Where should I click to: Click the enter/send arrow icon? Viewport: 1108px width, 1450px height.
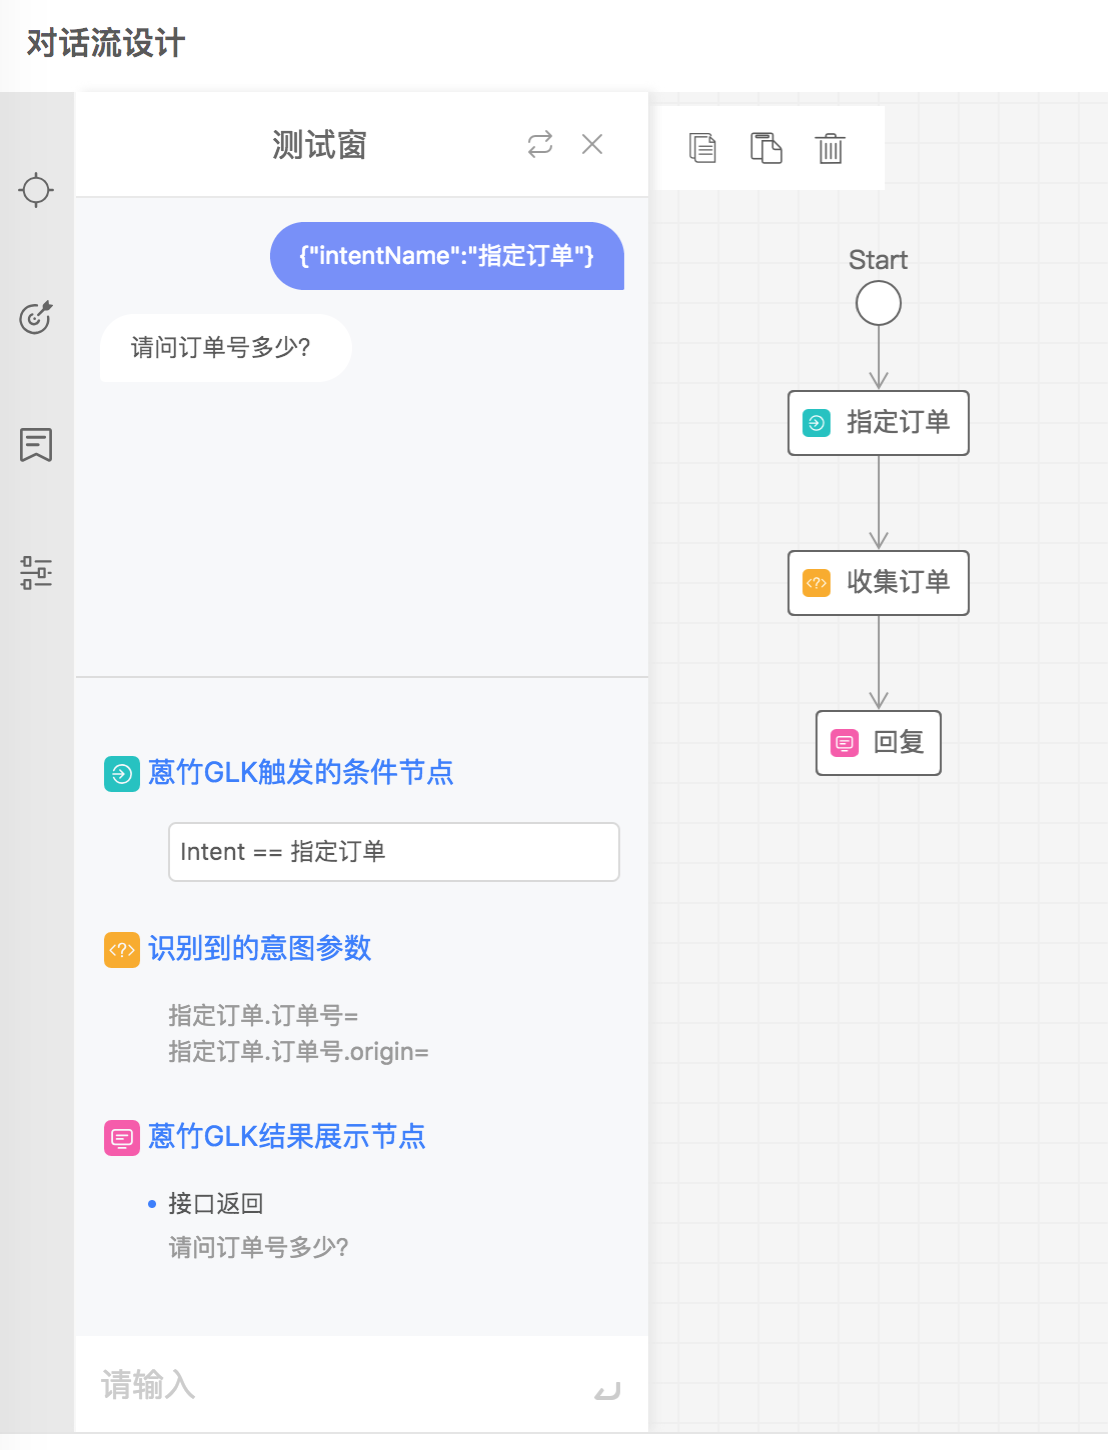pyautogui.click(x=607, y=1390)
